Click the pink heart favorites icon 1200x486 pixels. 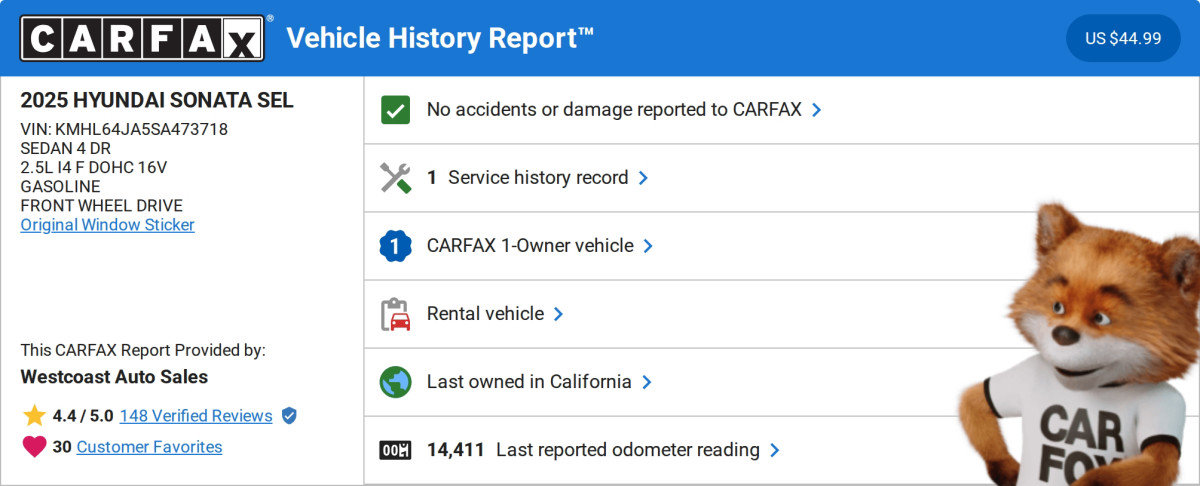point(35,447)
